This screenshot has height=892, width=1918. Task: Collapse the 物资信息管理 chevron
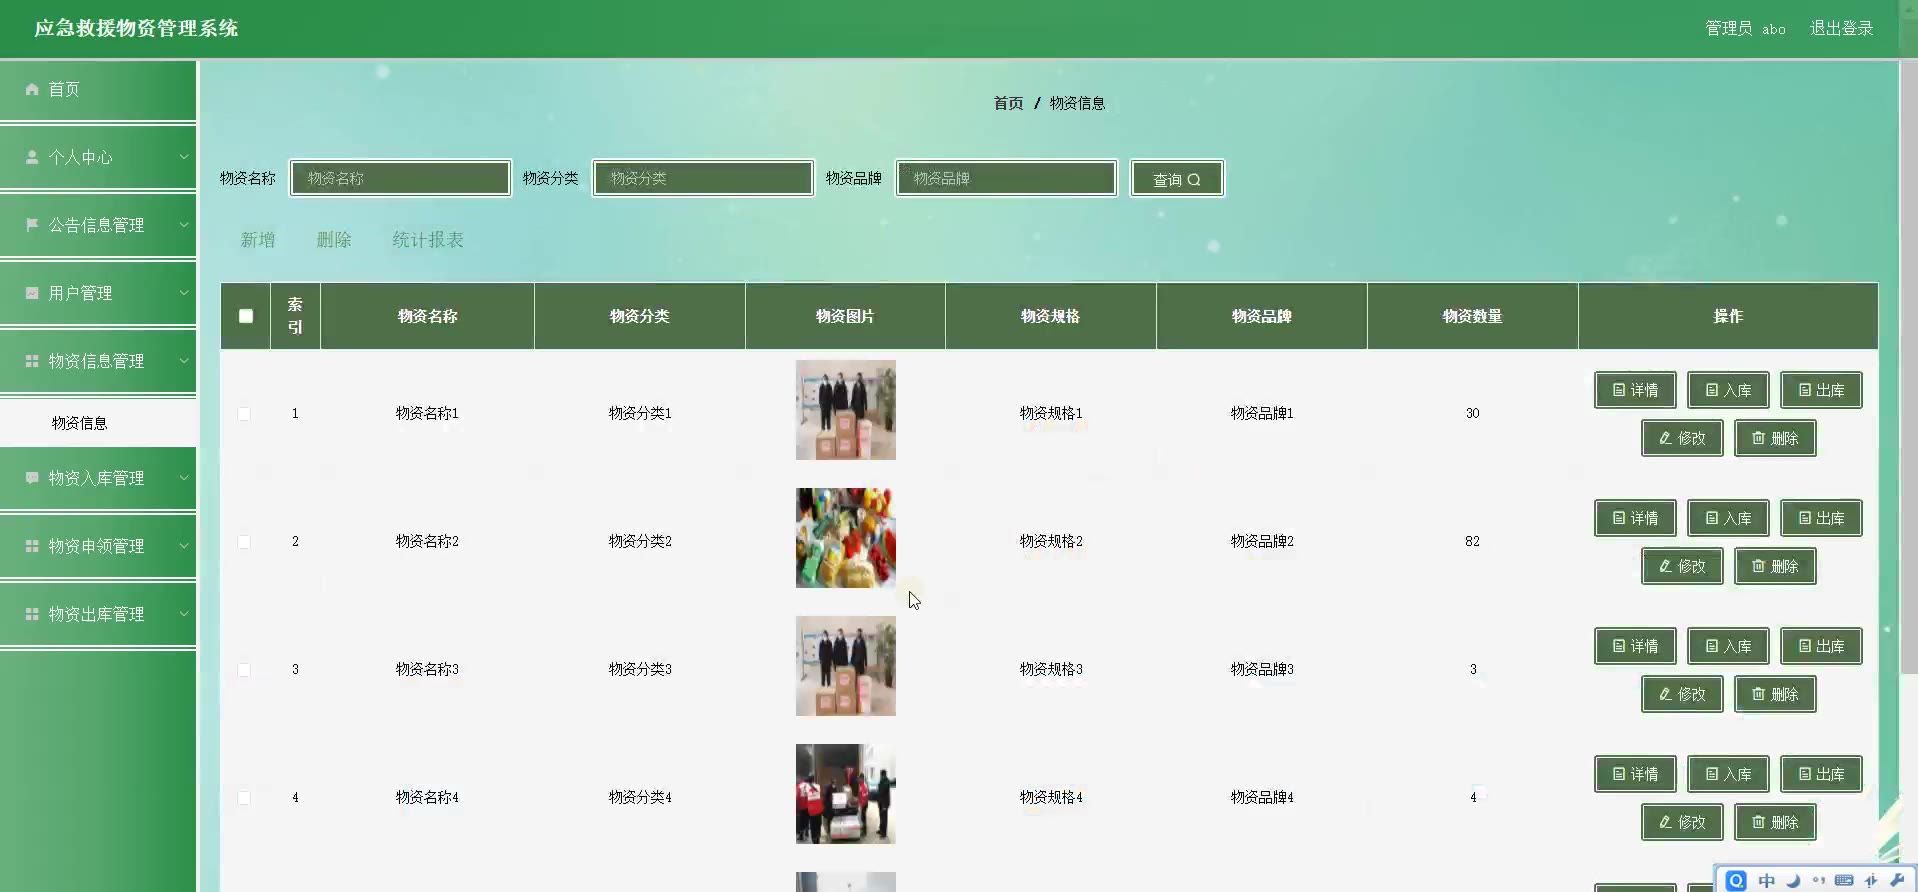click(x=184, y=361)
